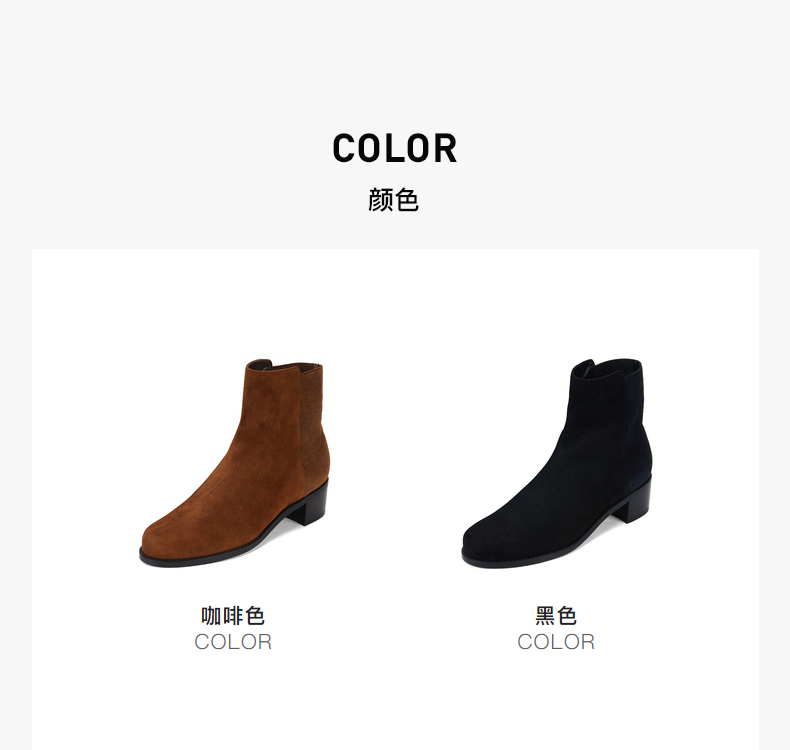
Task: Click the brown boot's top opening
Action: [285, 366]
